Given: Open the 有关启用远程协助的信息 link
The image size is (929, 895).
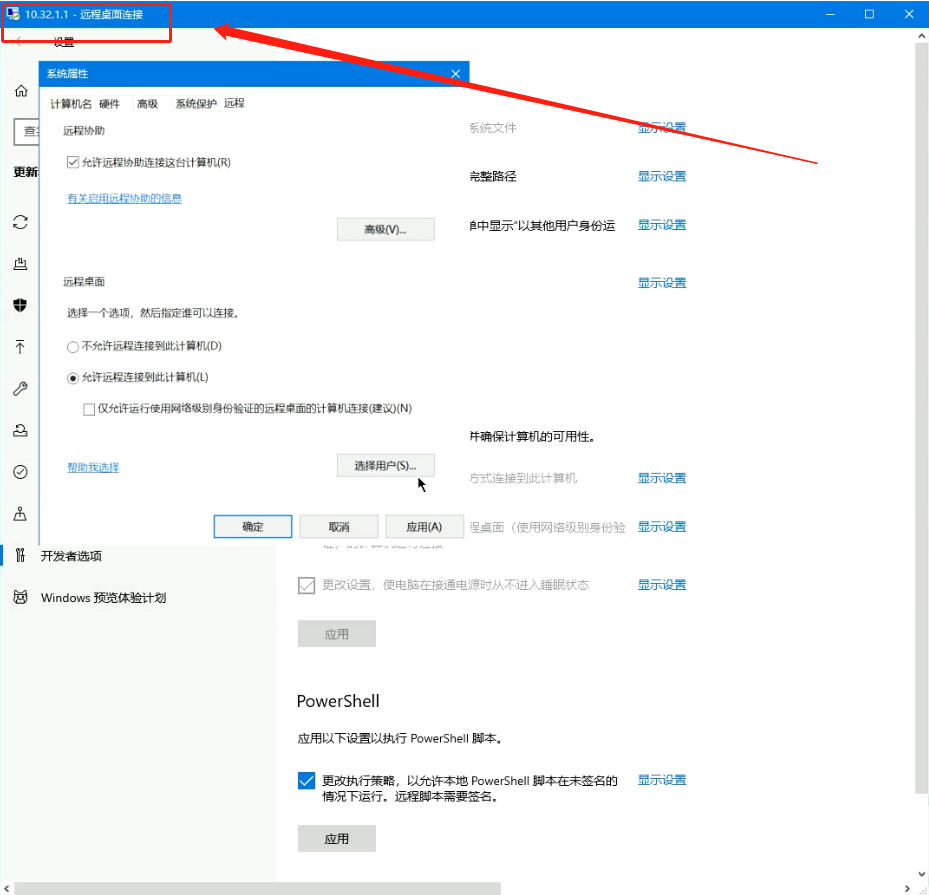Looking at the screenshot, I should (x=124, y=198).
